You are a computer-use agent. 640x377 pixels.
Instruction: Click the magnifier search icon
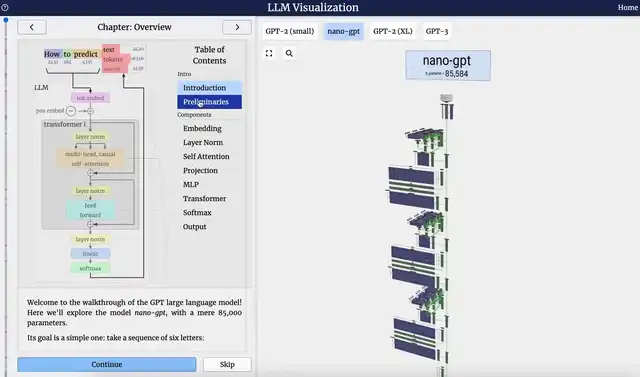point(289,53)
